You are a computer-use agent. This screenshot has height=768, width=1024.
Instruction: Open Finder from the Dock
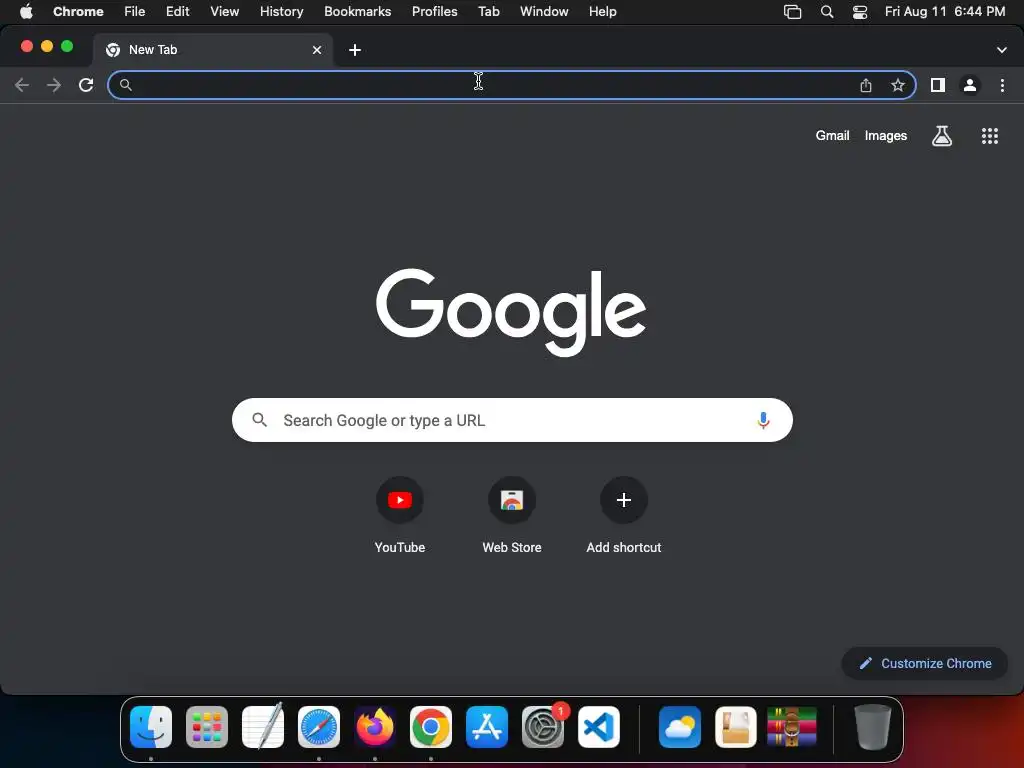pos(151,727)
